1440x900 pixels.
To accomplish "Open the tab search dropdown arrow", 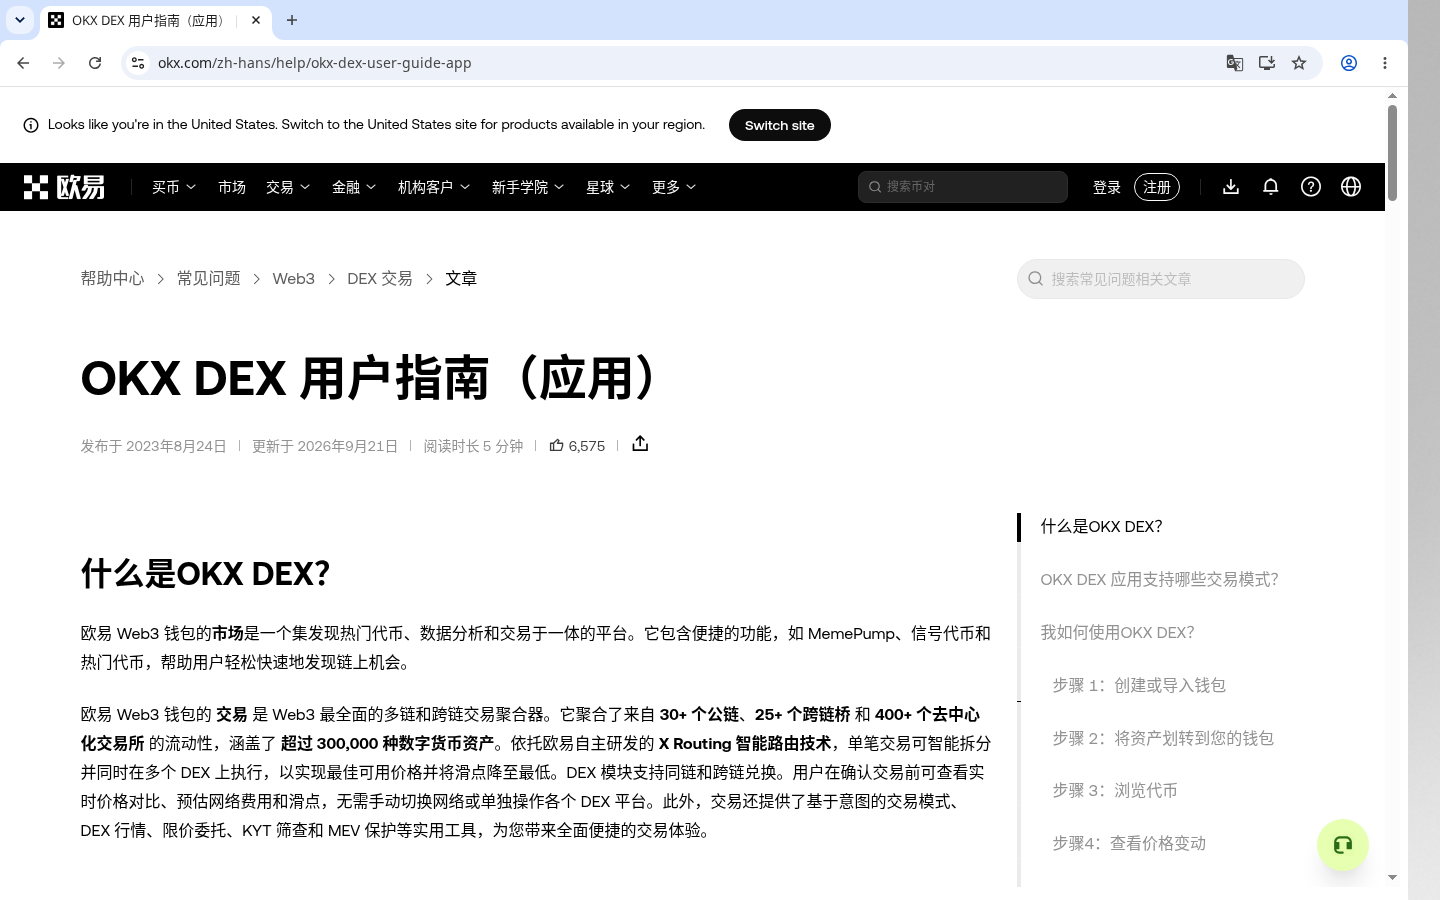I will (x=19, y=20).
